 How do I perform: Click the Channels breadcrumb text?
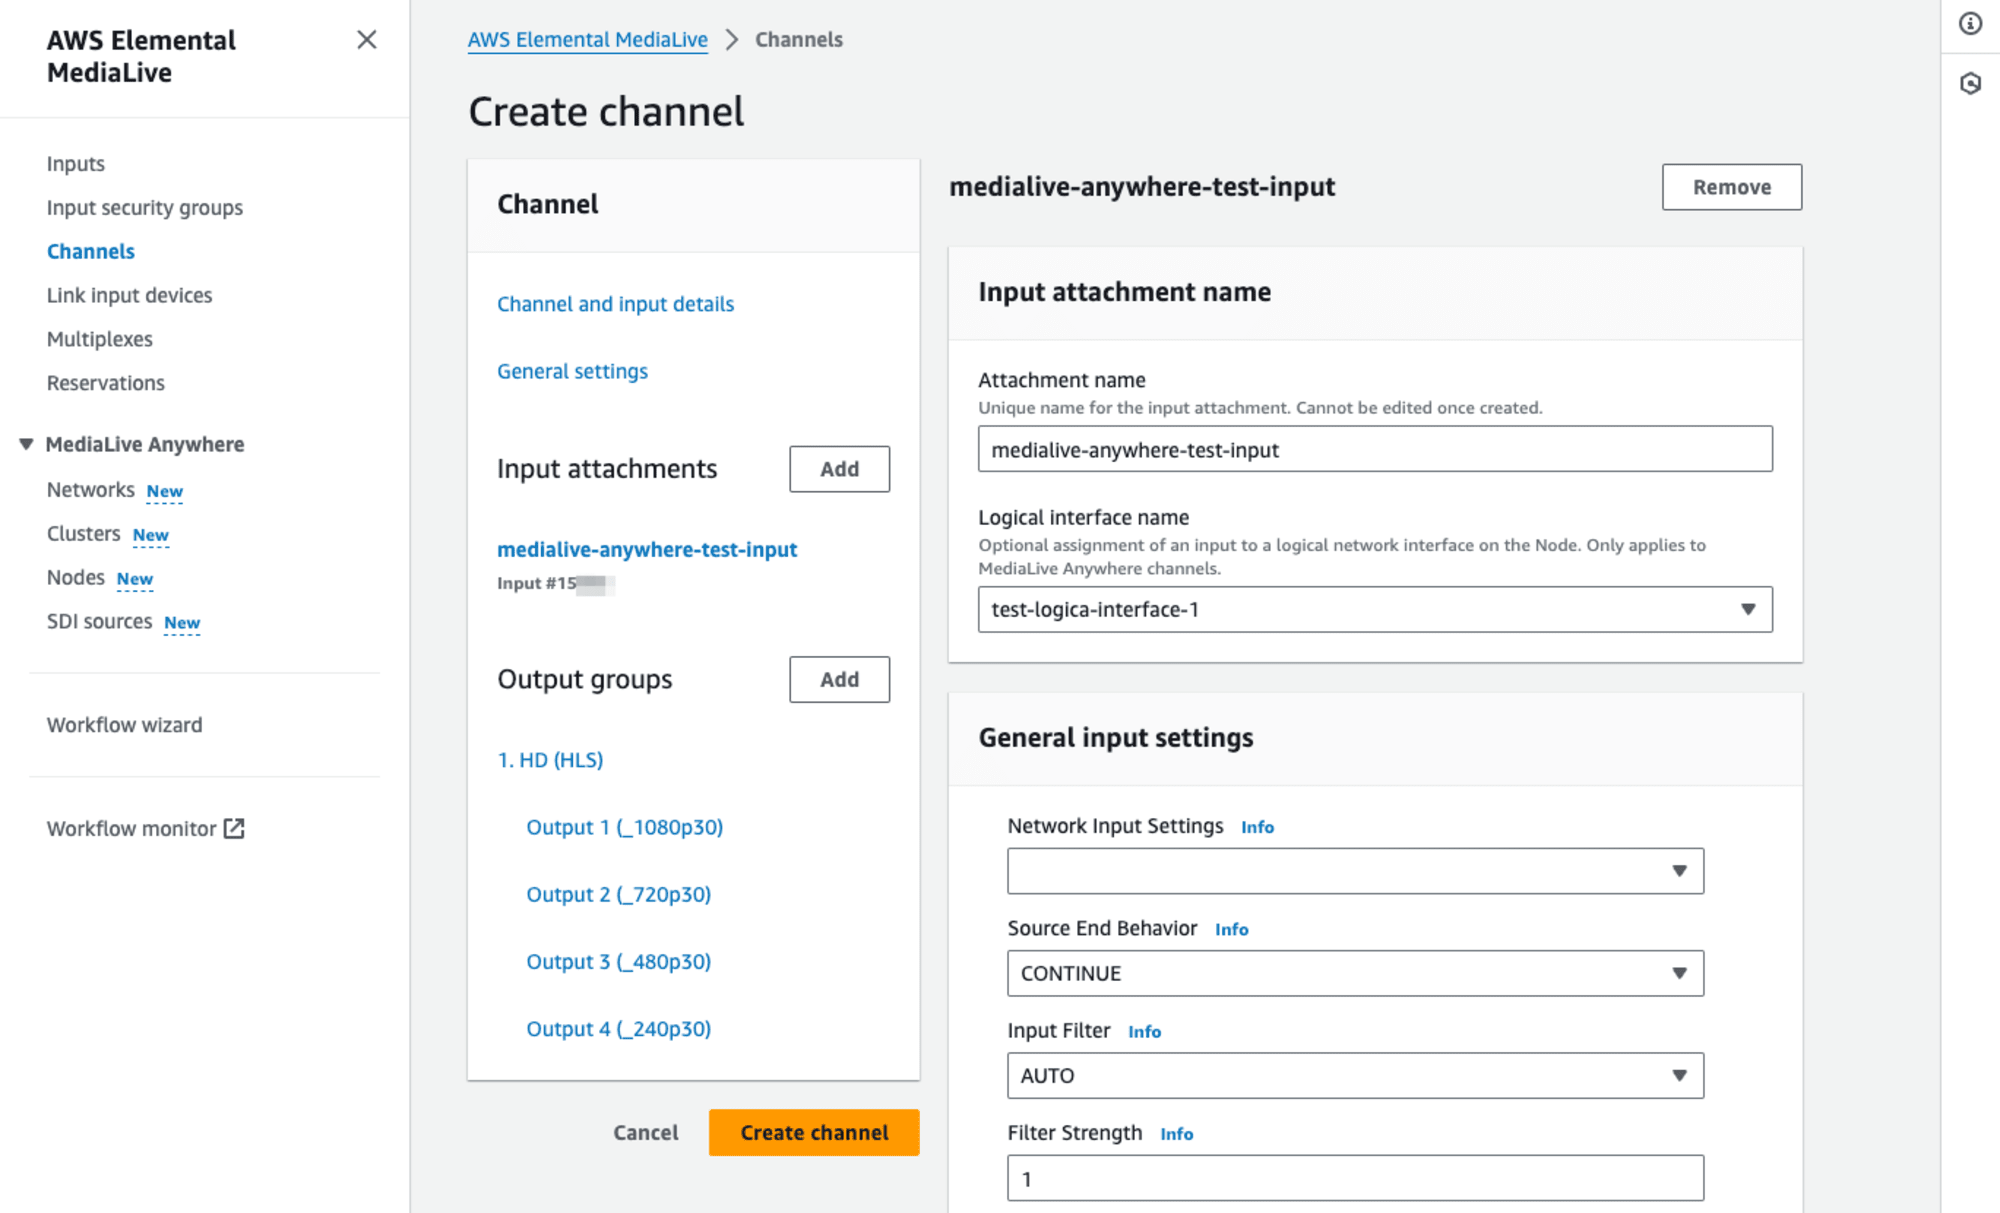tap(799, 40)
